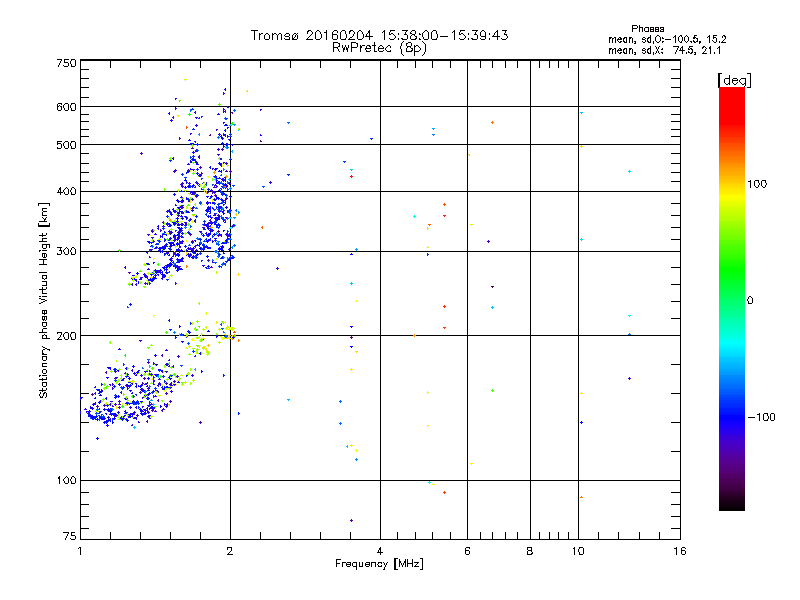Click the y-axis tick label '600'
800x600 pixels.
pos(67,107)
